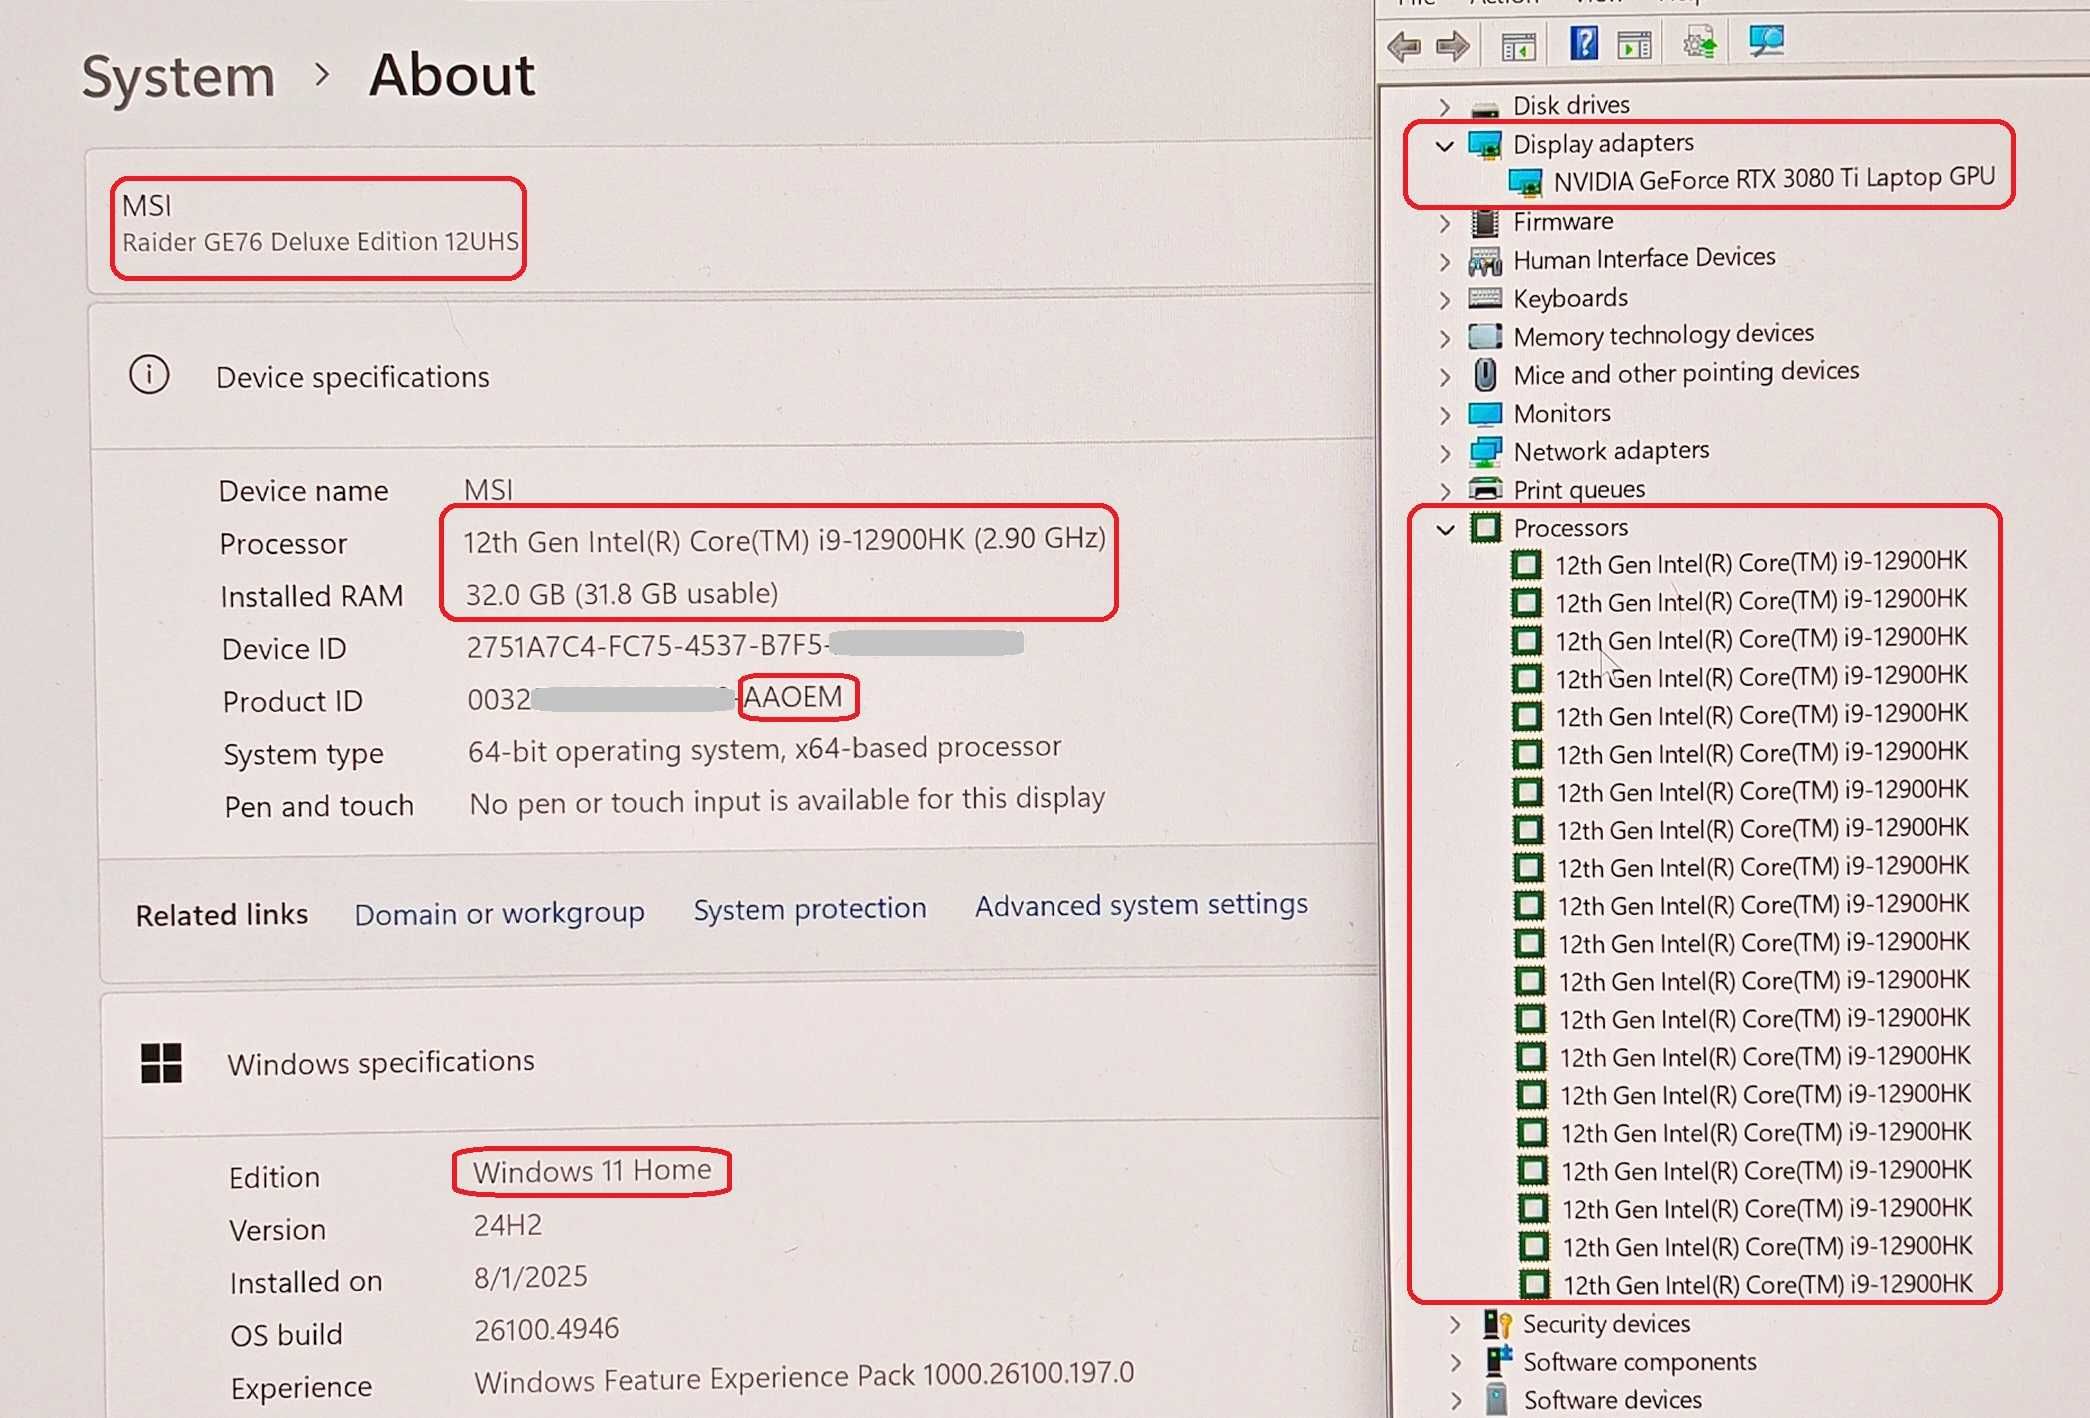Click the Show/Hide Console Tree toolbar icon
Viewport: 2090px width, 1418px height.
(x=1518, y=46)
